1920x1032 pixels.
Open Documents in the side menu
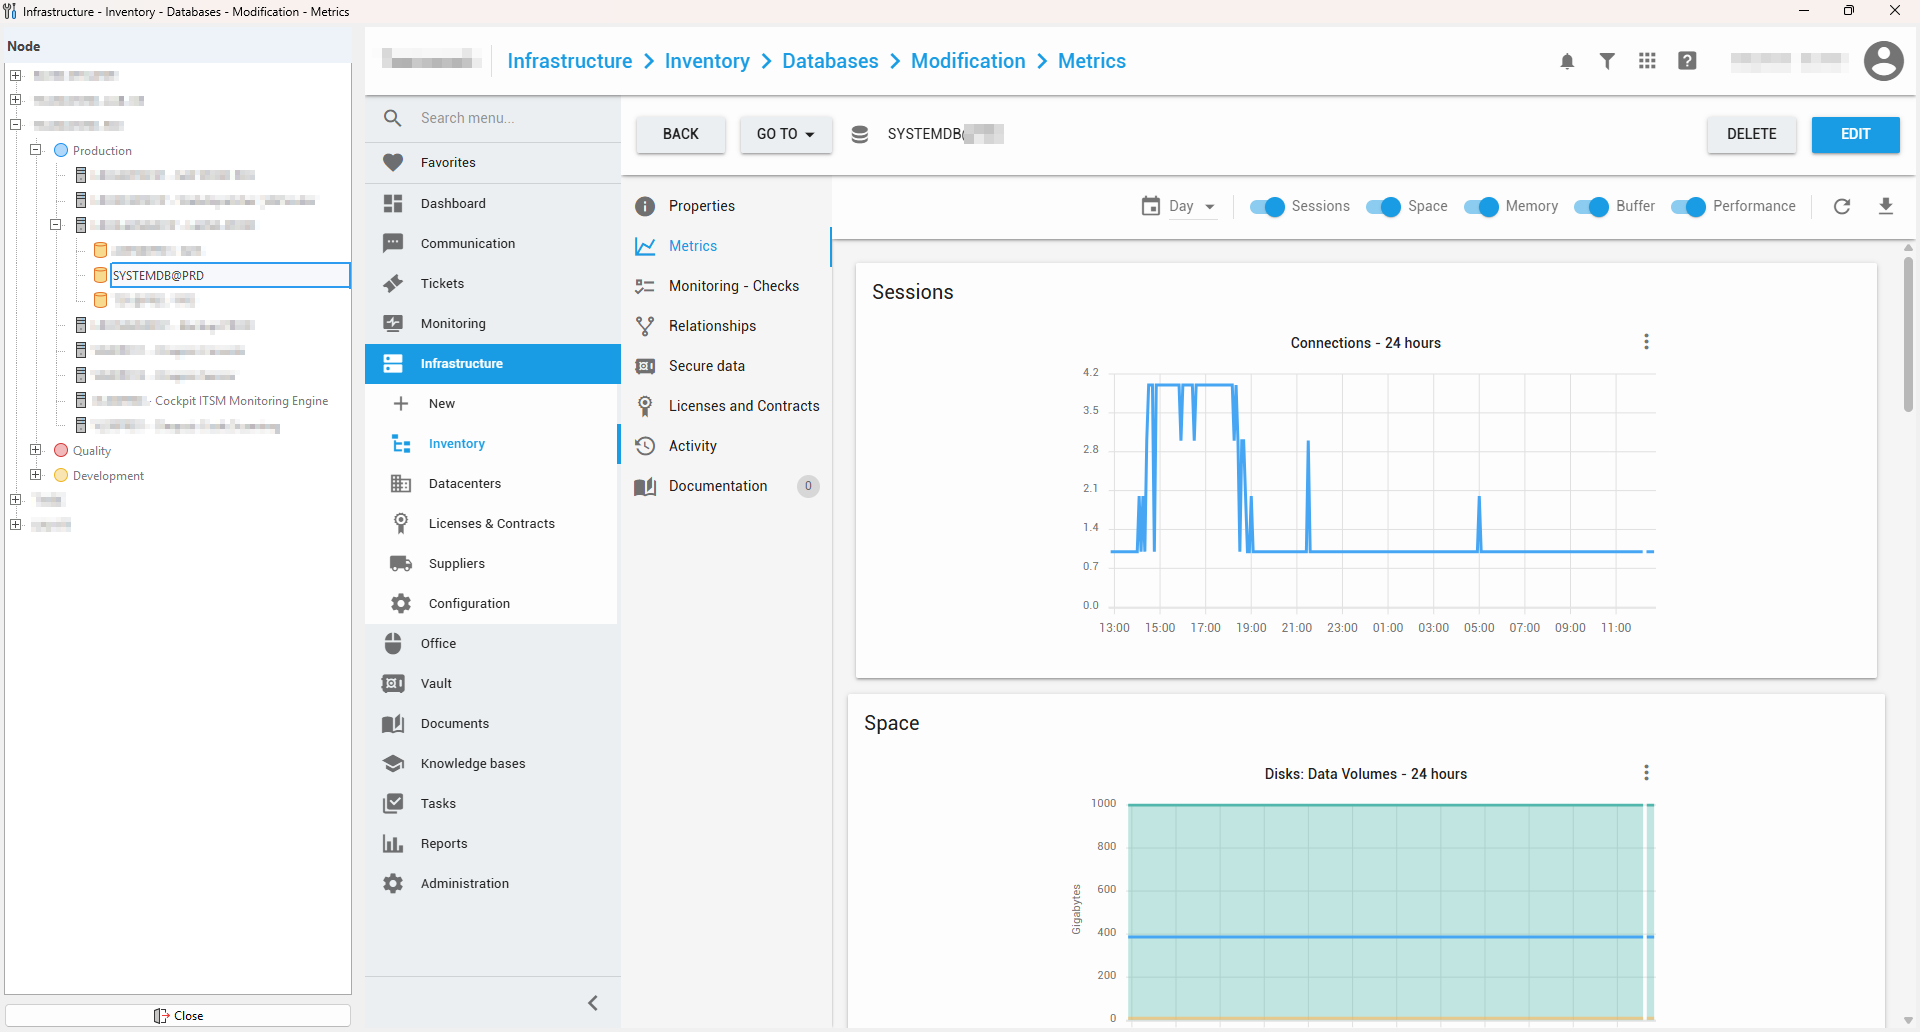pos(493,723)
